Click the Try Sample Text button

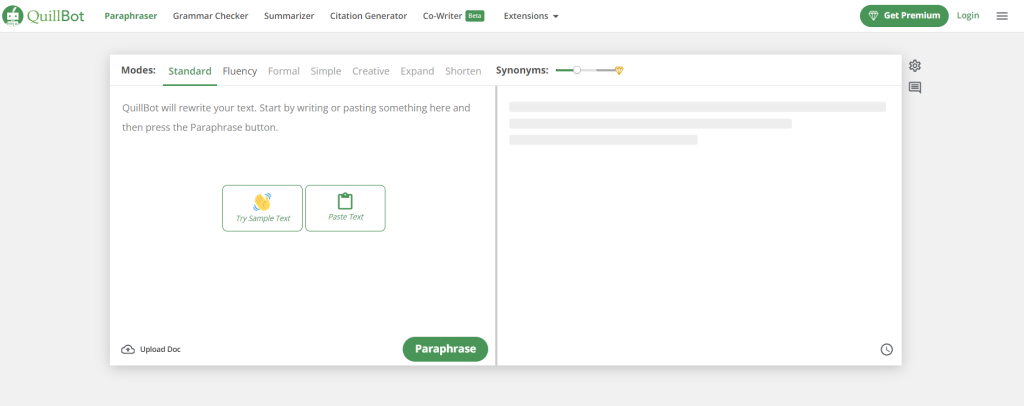[263, 208]
